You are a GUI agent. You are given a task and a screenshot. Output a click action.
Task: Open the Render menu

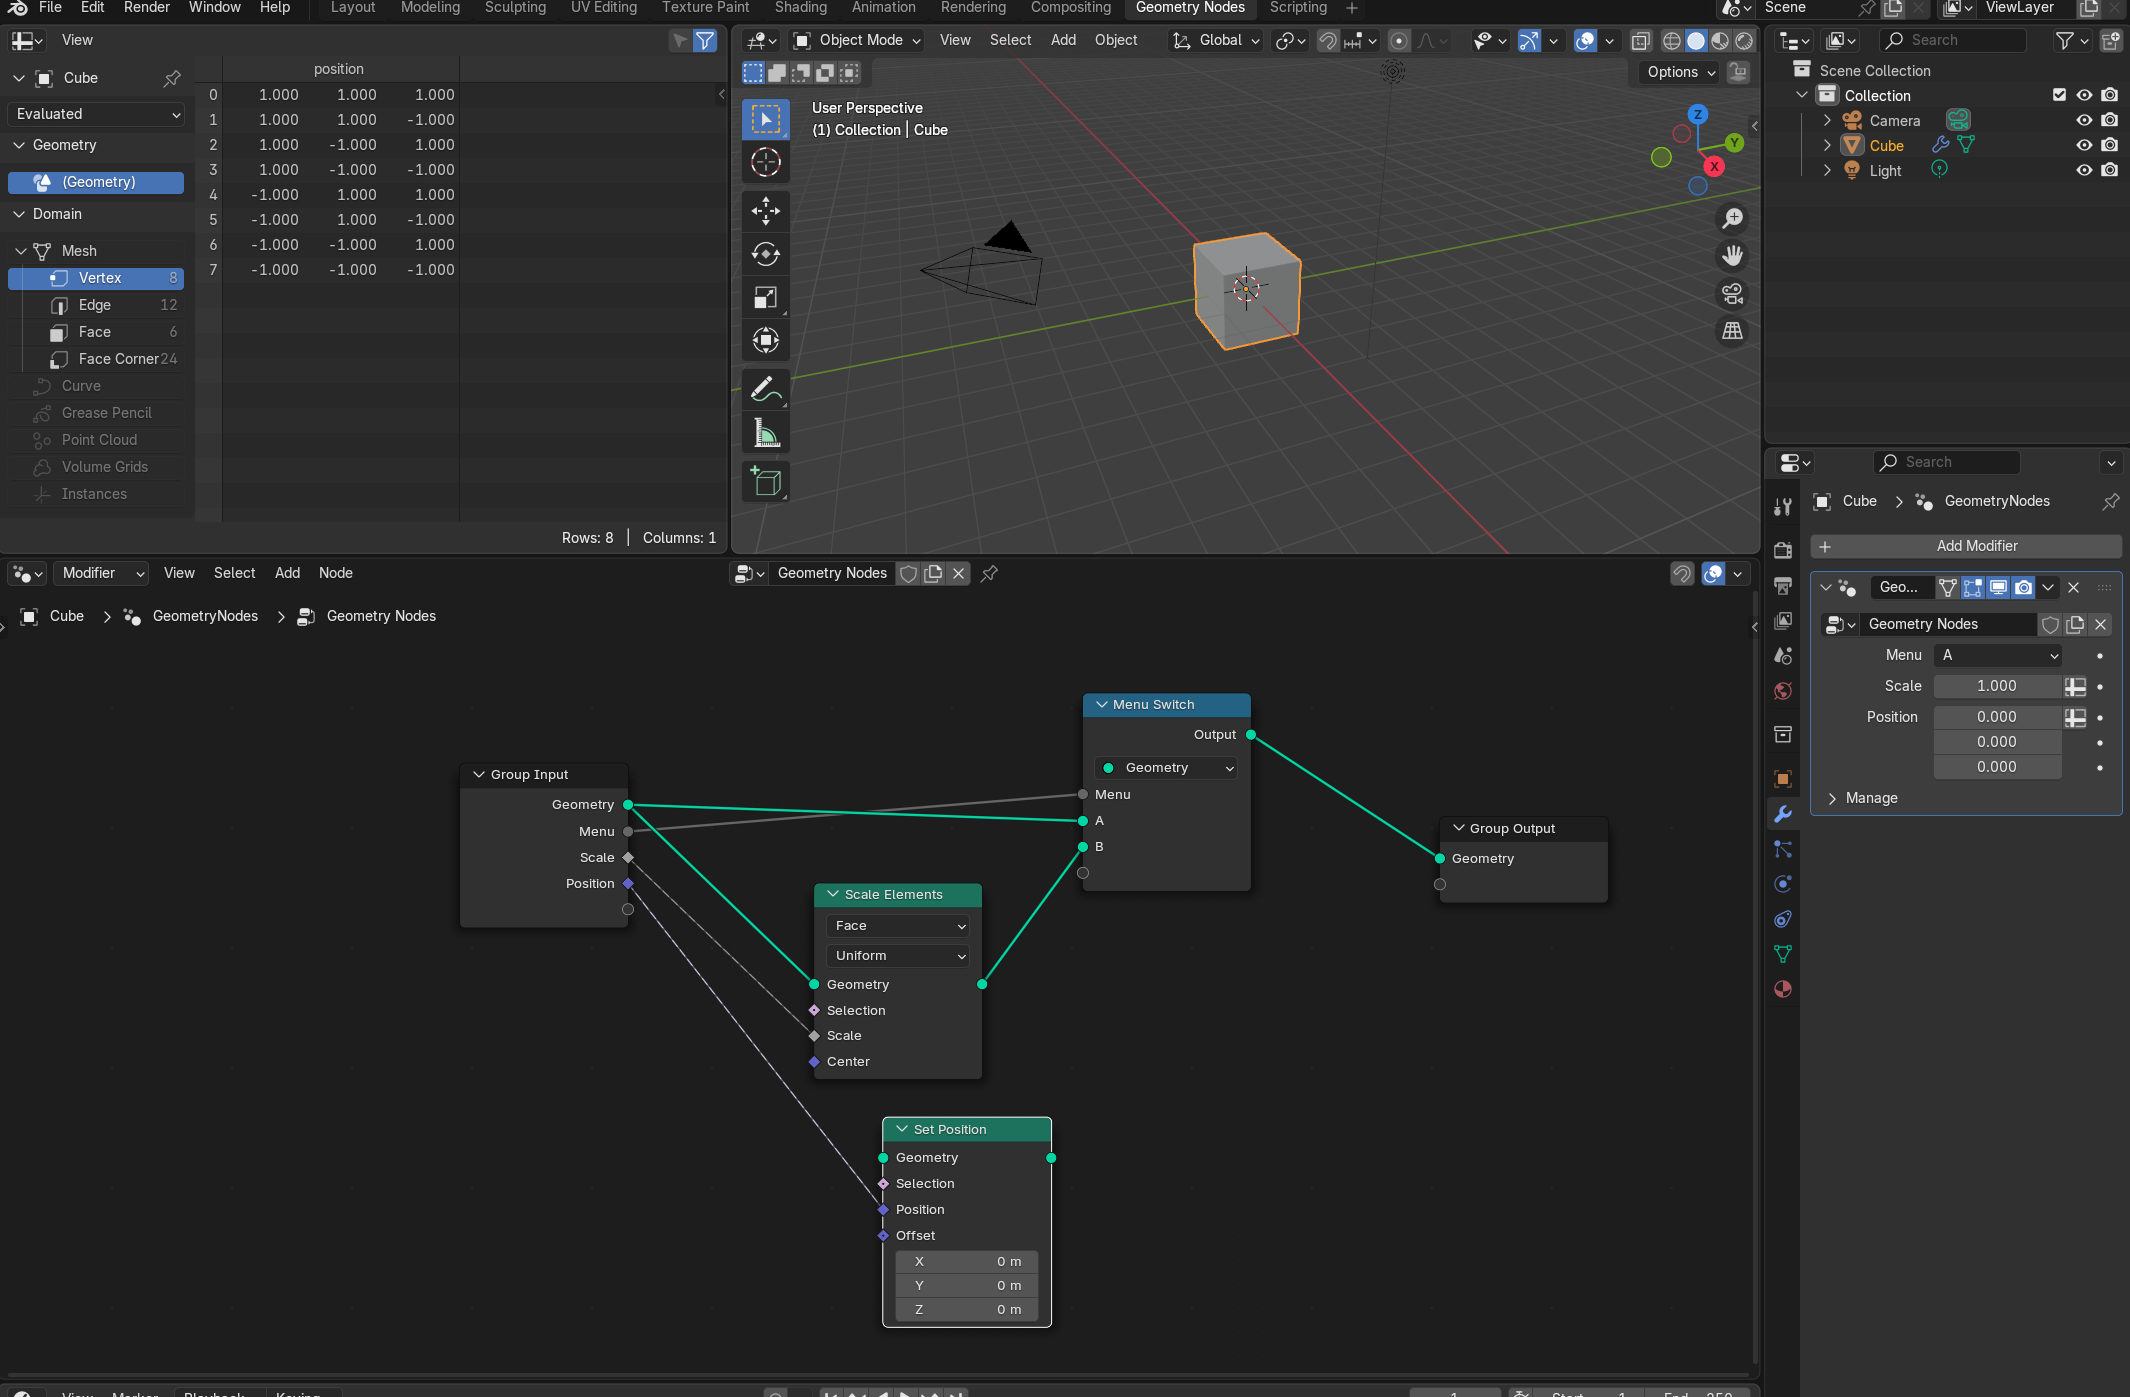(x=146, y=8)
